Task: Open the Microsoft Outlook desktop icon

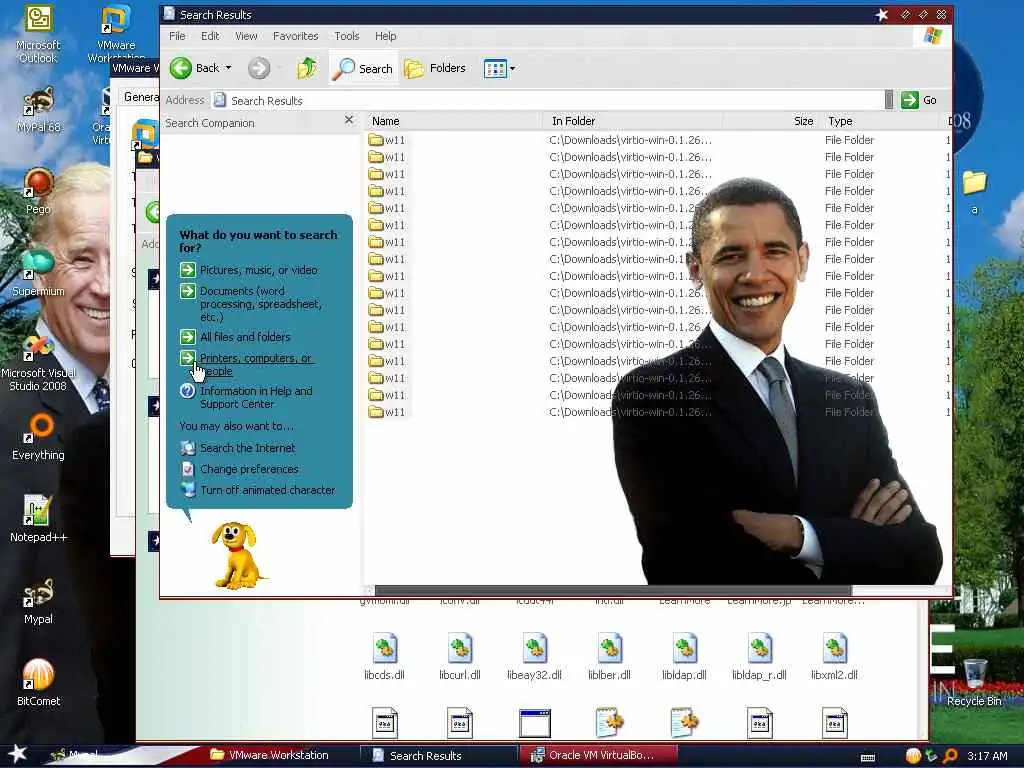Action: 38,34
